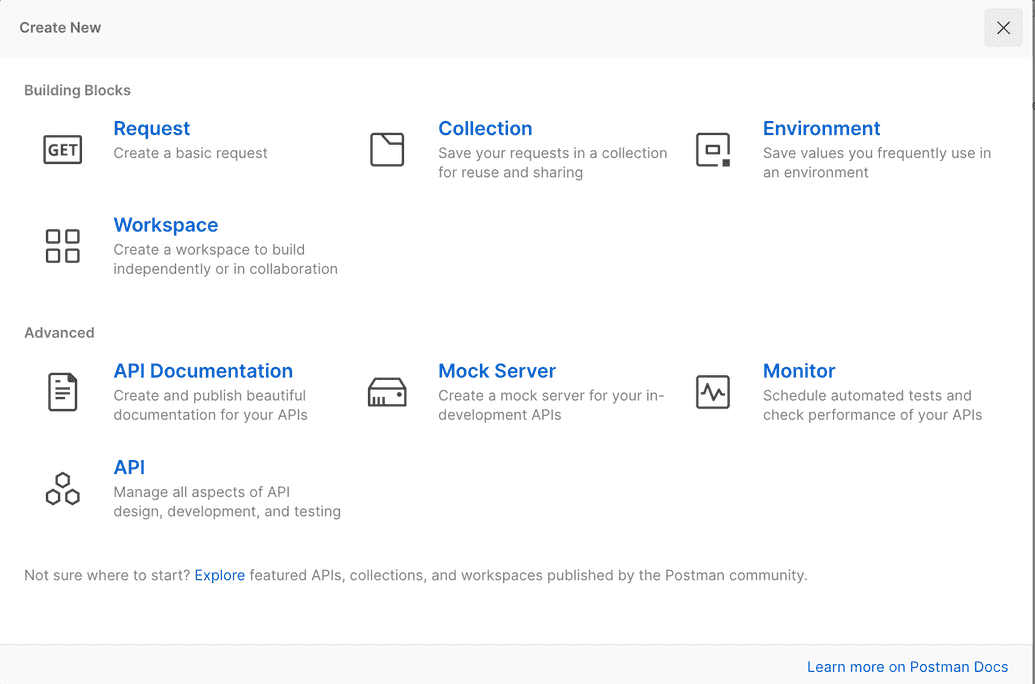
Task: Follow the Explore link
Action: tap(219, 575)
